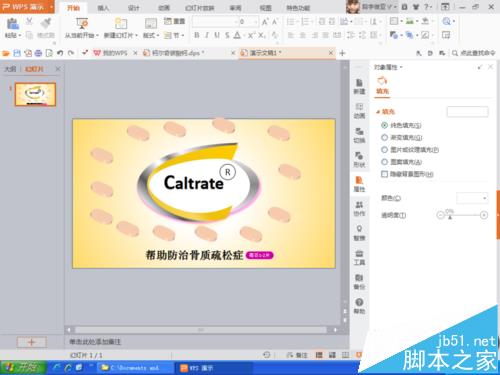Screen dimensions: 500x375
Task: Open the Object Properties (对象属性) panel title dropdown
Action: click(x=401, y=67)
